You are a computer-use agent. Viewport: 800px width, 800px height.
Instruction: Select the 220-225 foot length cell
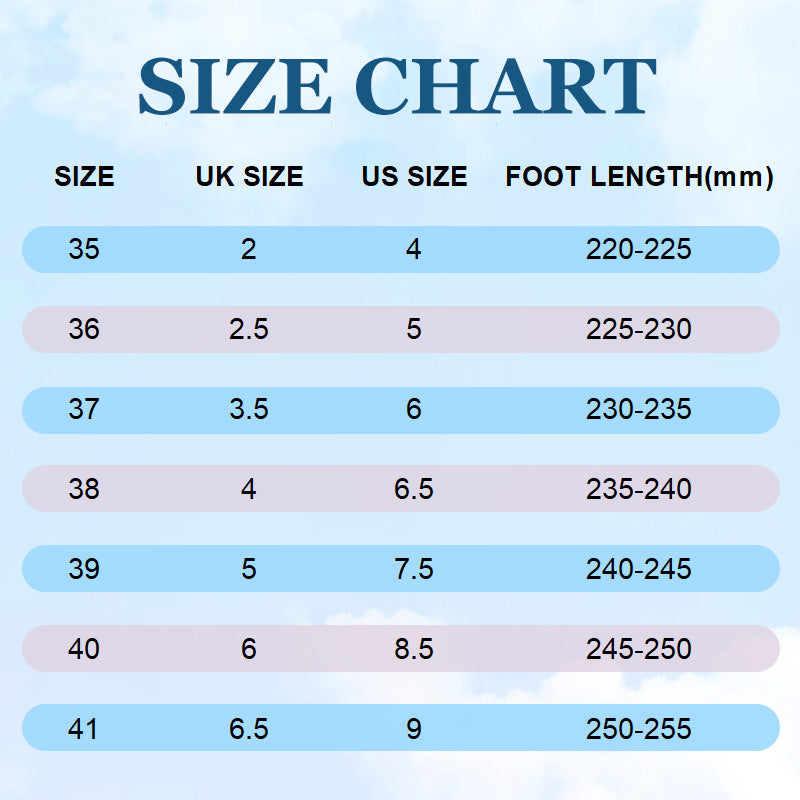pos(639,250)
